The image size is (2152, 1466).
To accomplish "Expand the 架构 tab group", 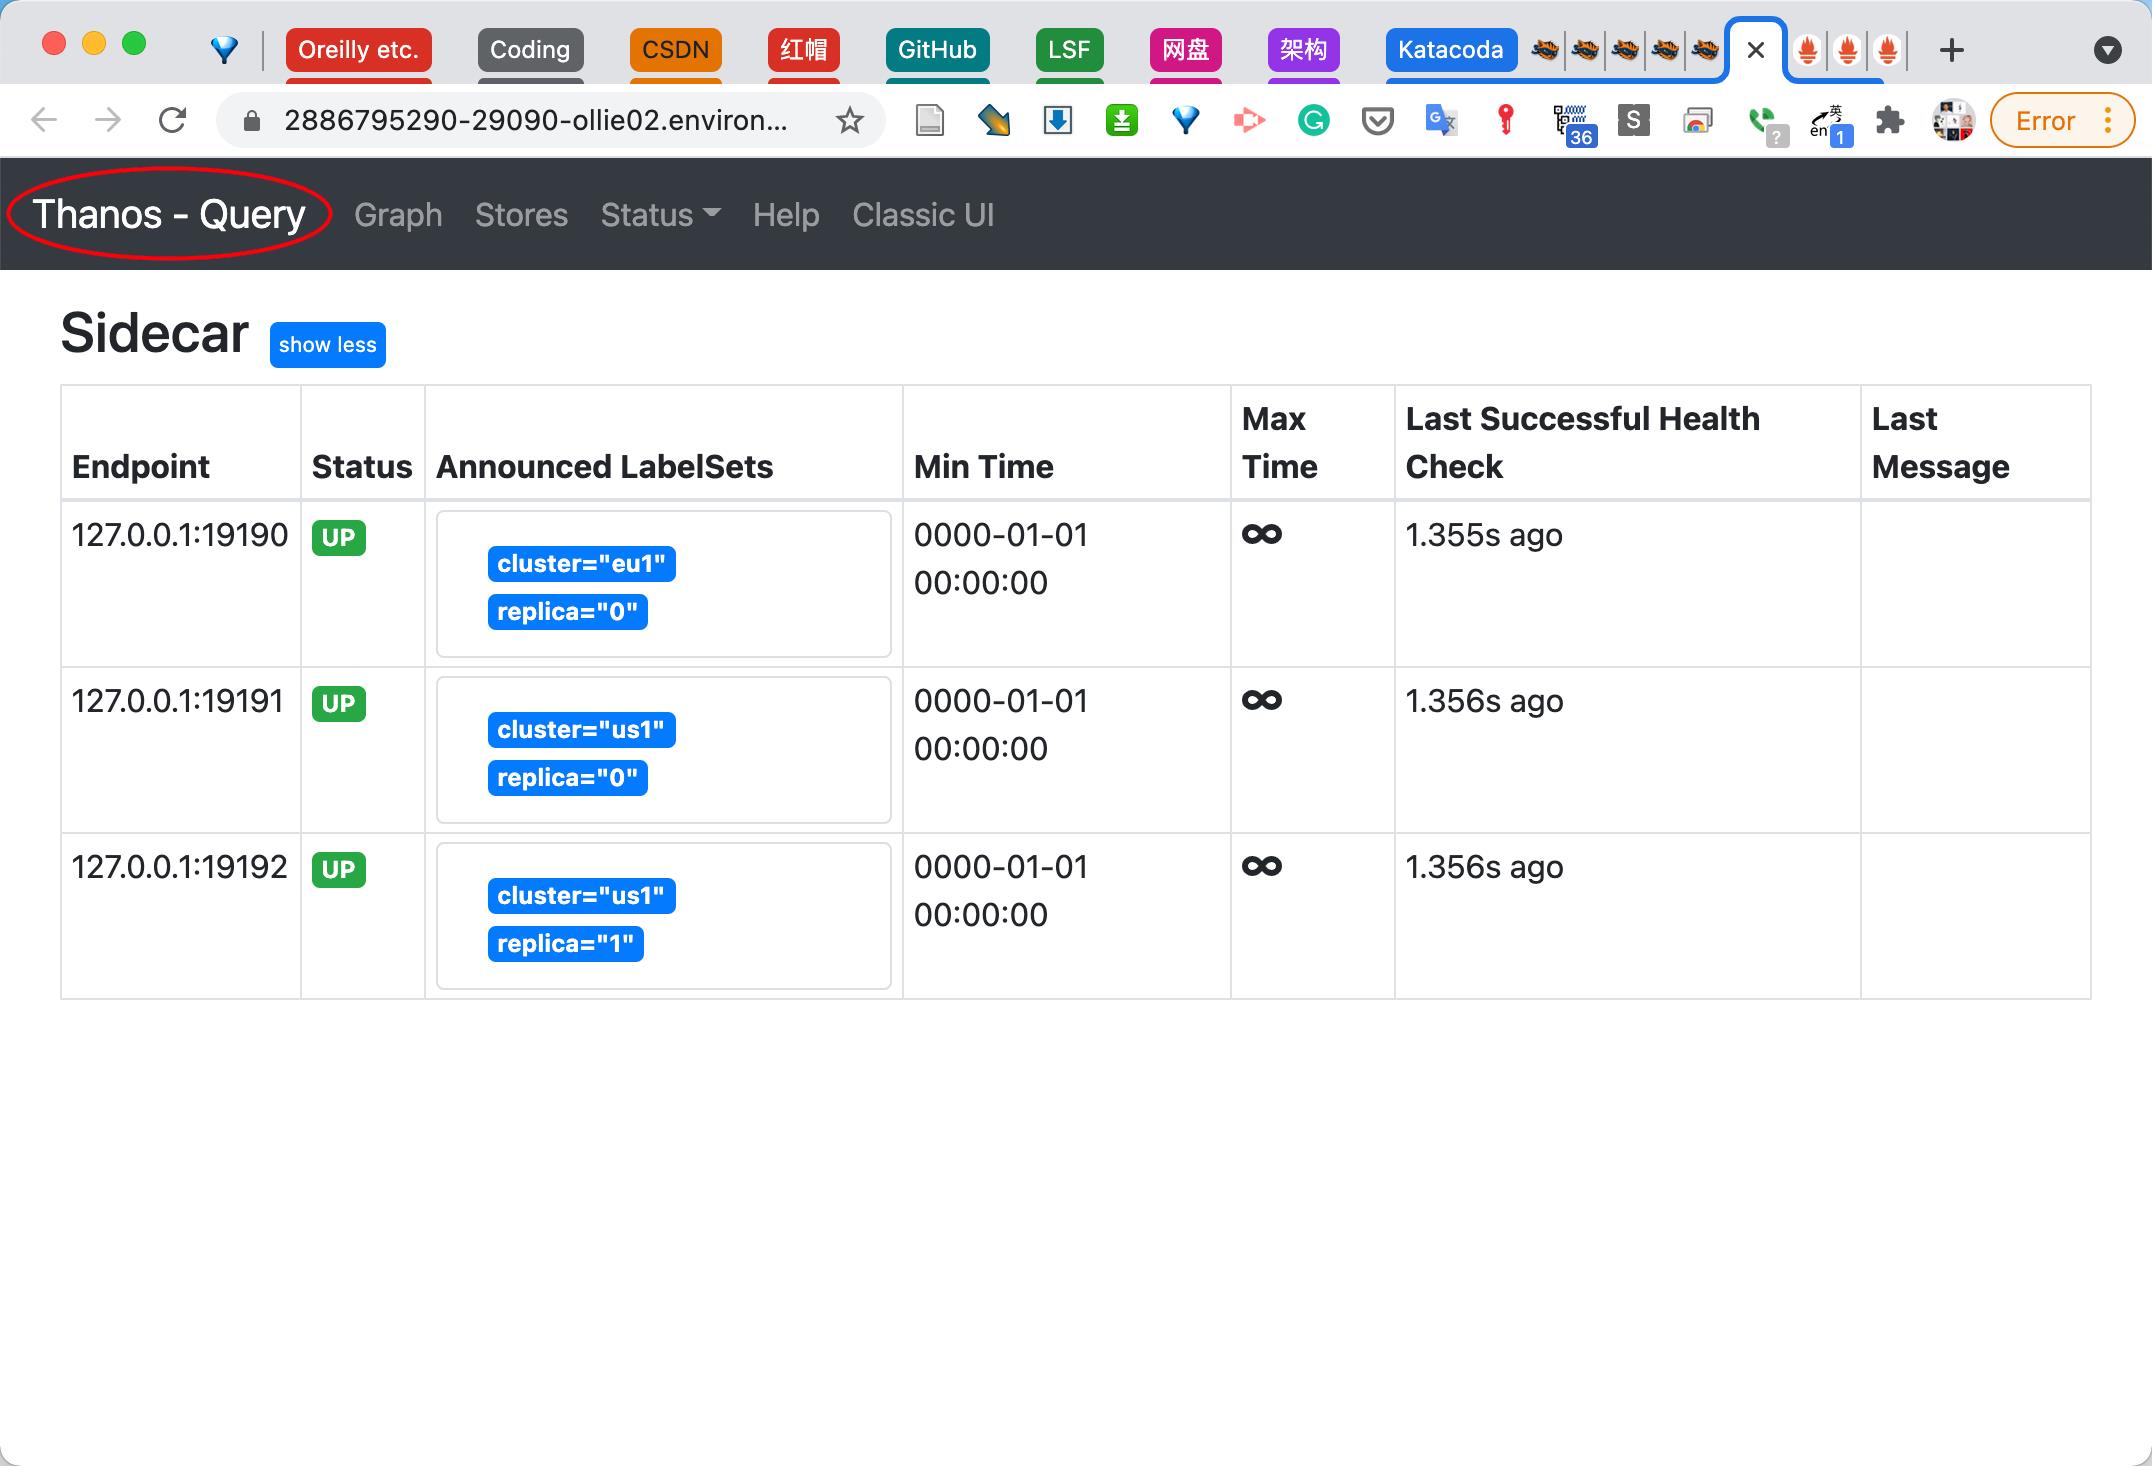I will (x=1303, y=49).
